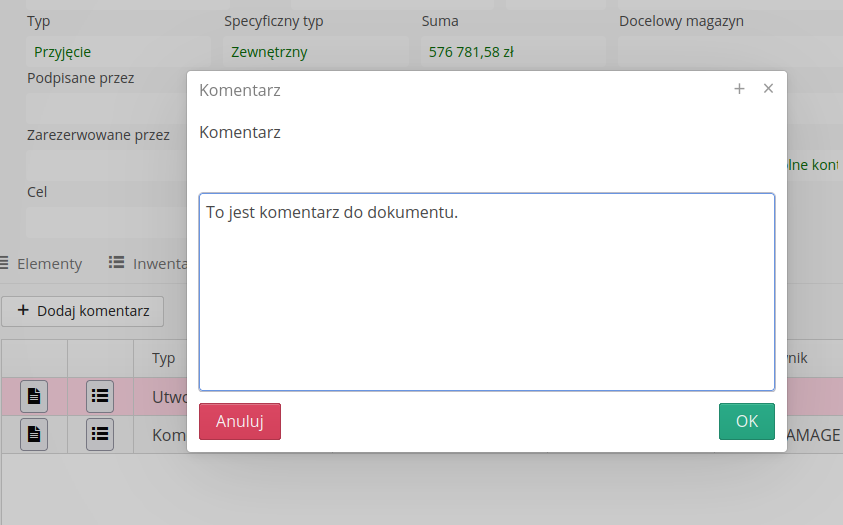Click into the comment text area
This screenshot has width=843, height=525.
[486, 291]
